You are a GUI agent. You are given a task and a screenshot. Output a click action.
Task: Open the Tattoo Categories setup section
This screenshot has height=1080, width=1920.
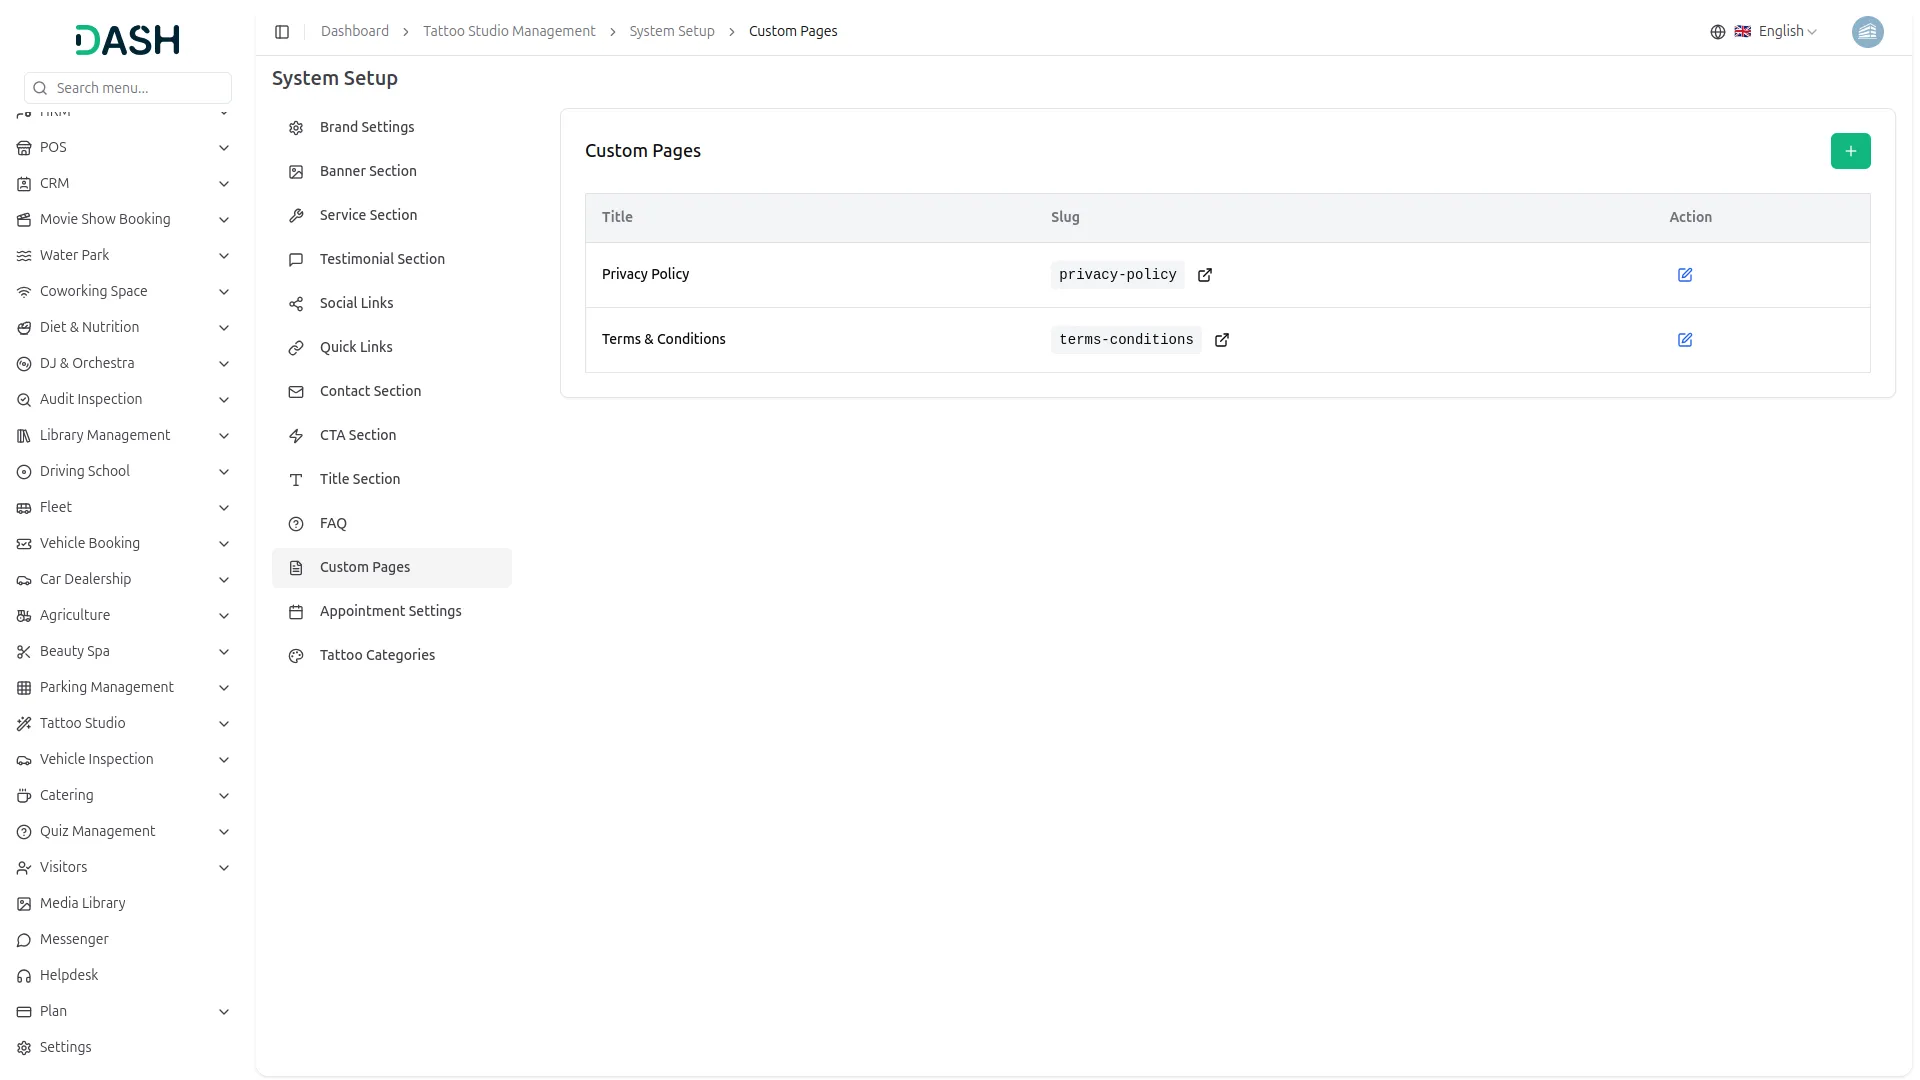point(377,655)
